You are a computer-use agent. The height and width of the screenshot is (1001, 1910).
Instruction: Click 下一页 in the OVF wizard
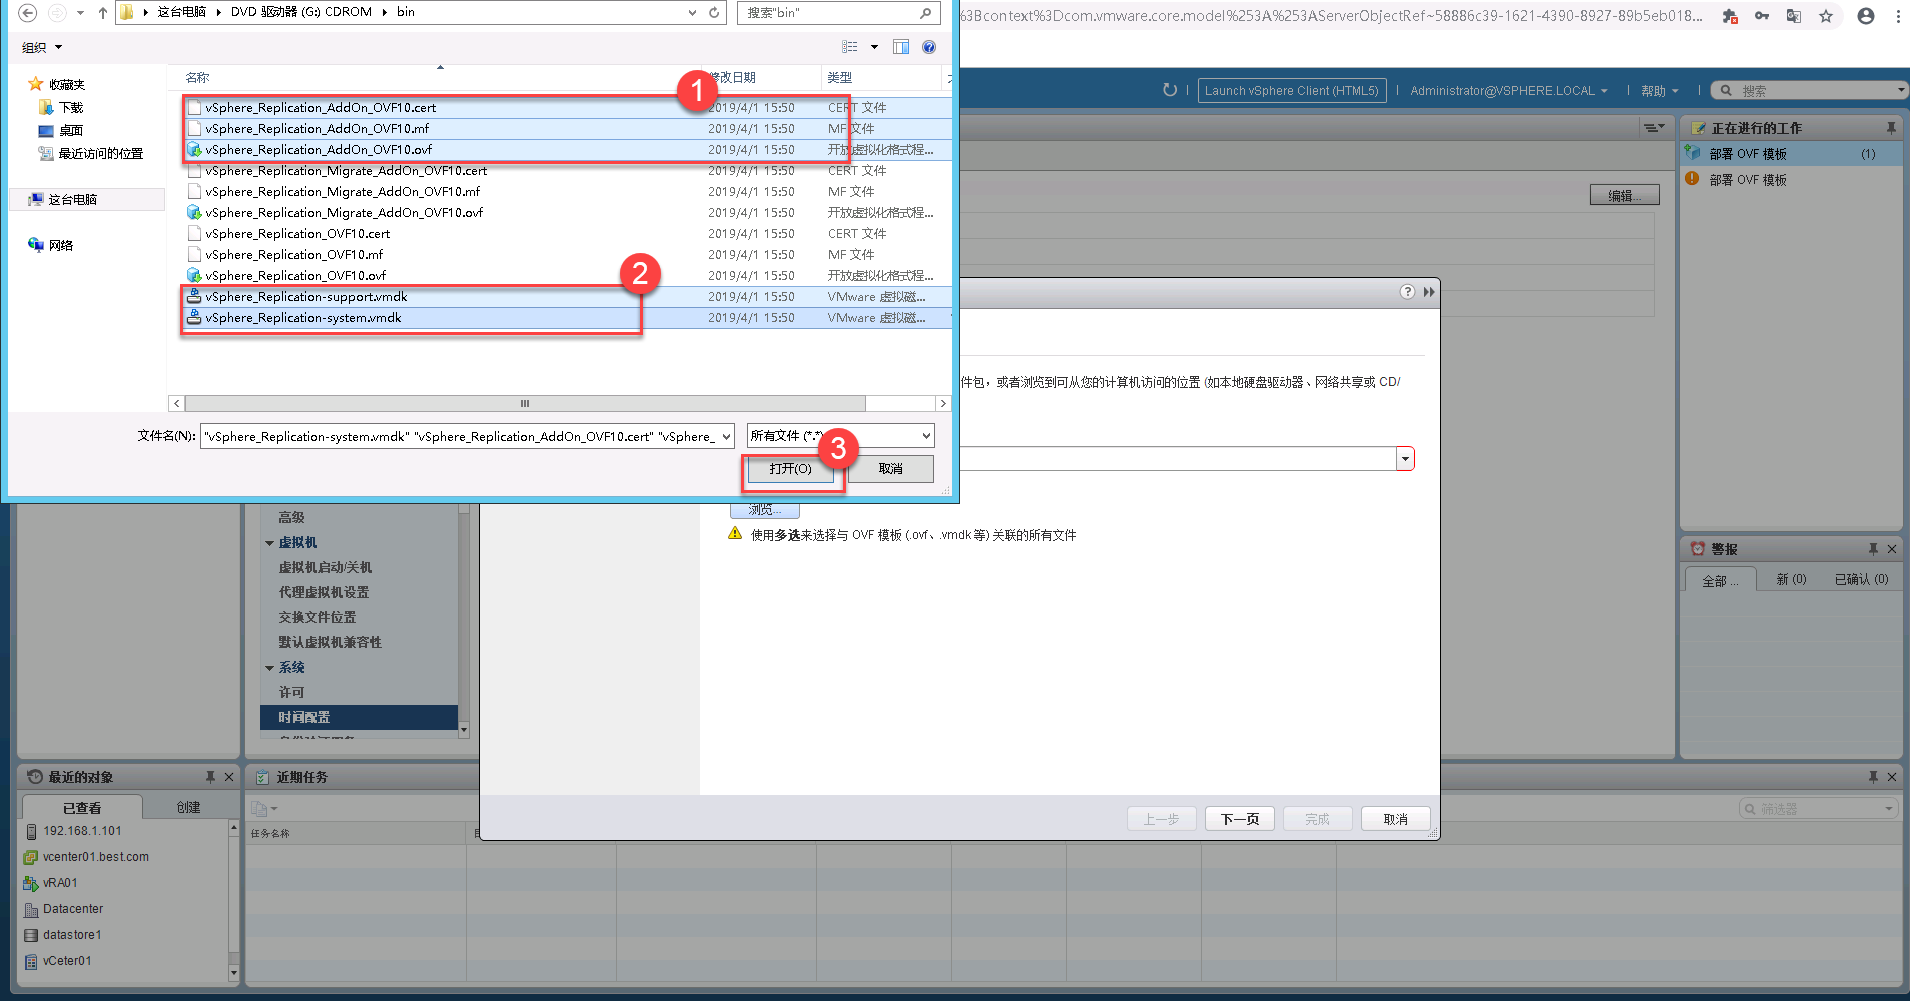tap(1240, 819)
